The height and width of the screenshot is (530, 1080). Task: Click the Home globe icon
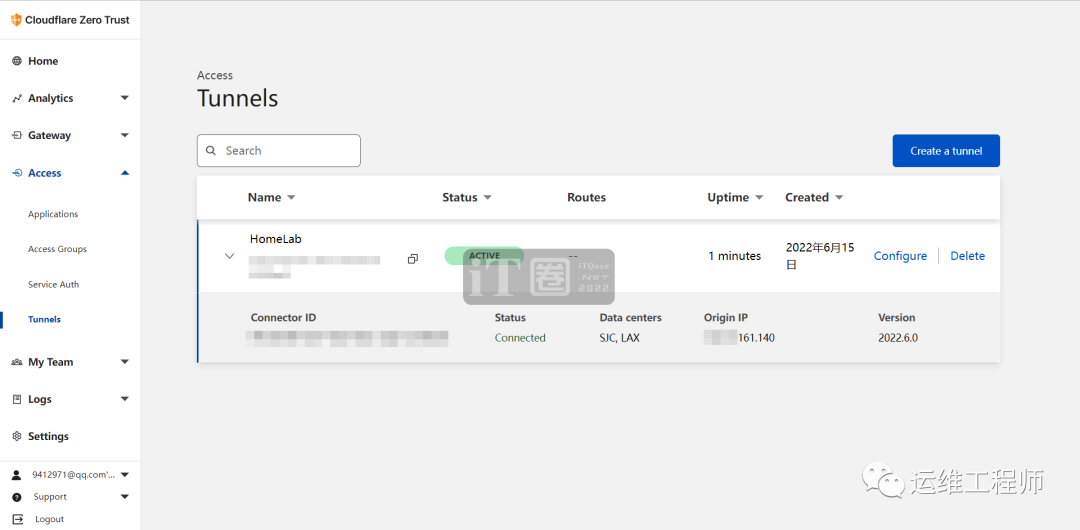click(x=17, y=61)
